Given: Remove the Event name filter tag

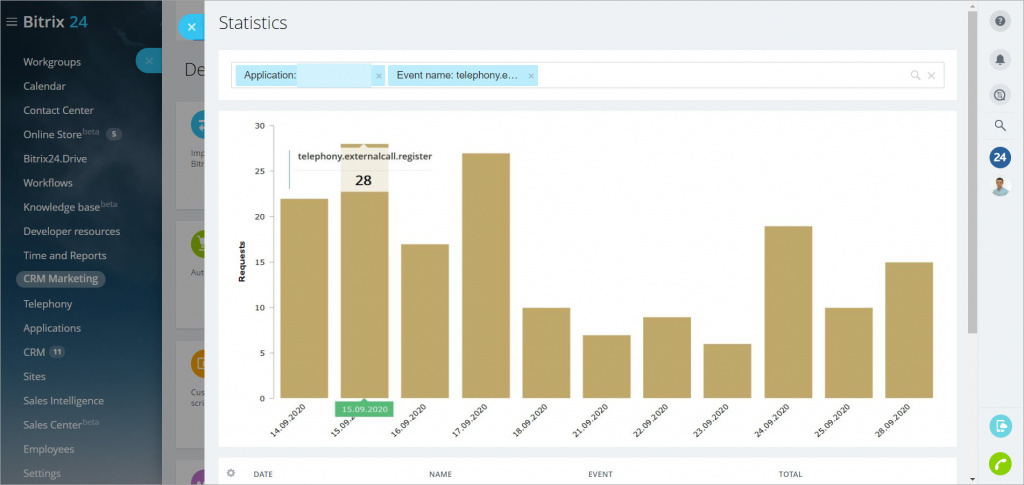Looking at the screenshot, I should click(531, 76).
